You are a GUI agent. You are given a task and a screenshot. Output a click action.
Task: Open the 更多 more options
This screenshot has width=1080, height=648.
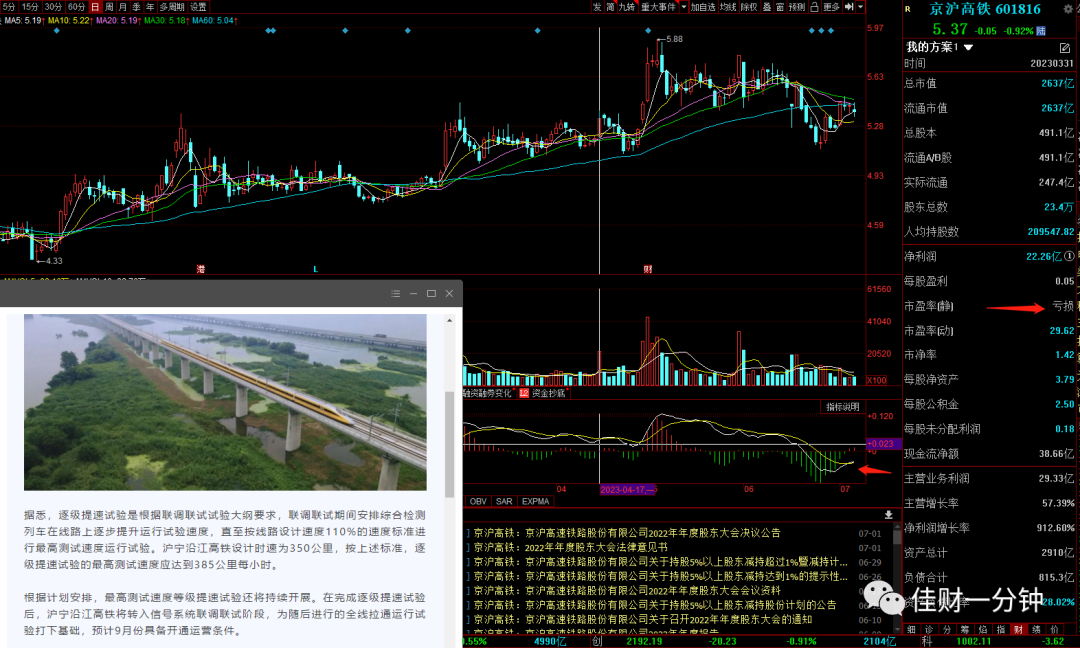pyautogui.click(x=831, y=6)
